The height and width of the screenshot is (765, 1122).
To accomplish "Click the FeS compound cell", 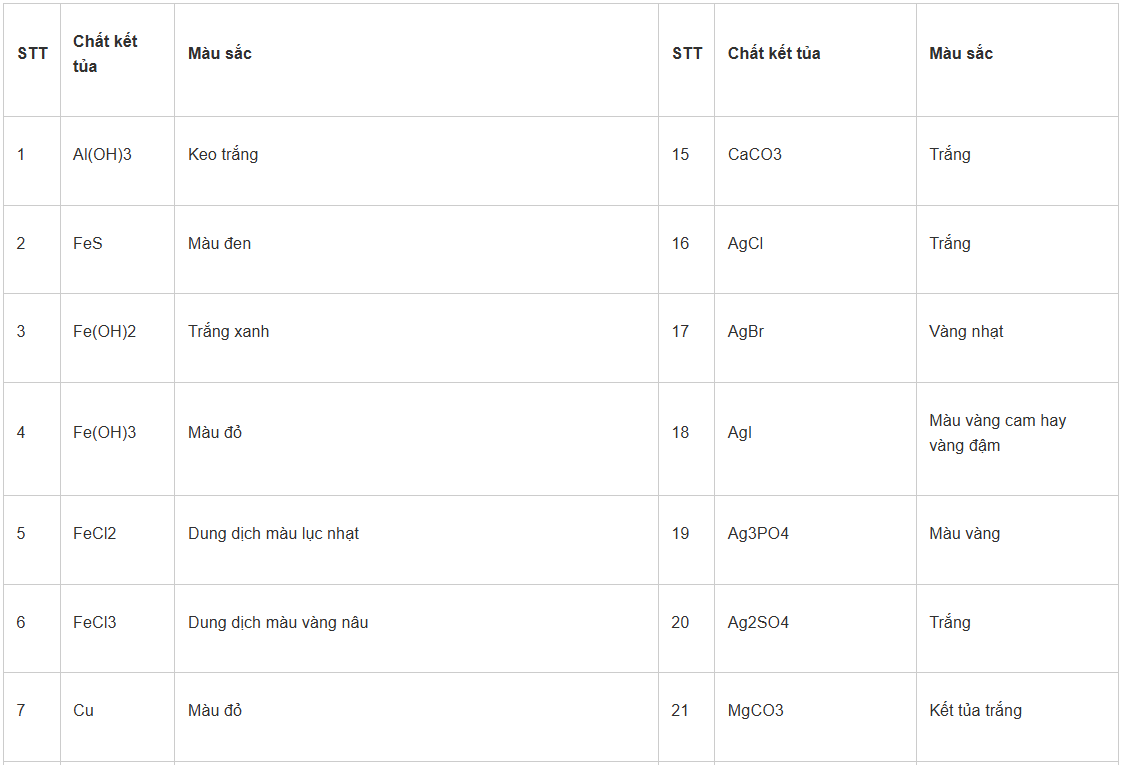I will (88, 244).
